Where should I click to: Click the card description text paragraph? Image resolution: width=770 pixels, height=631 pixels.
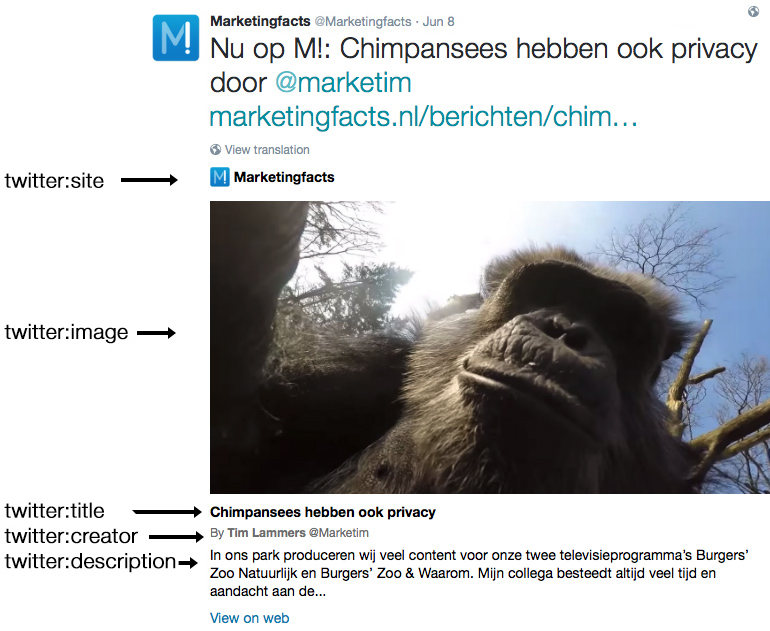(x=479, y=573)
